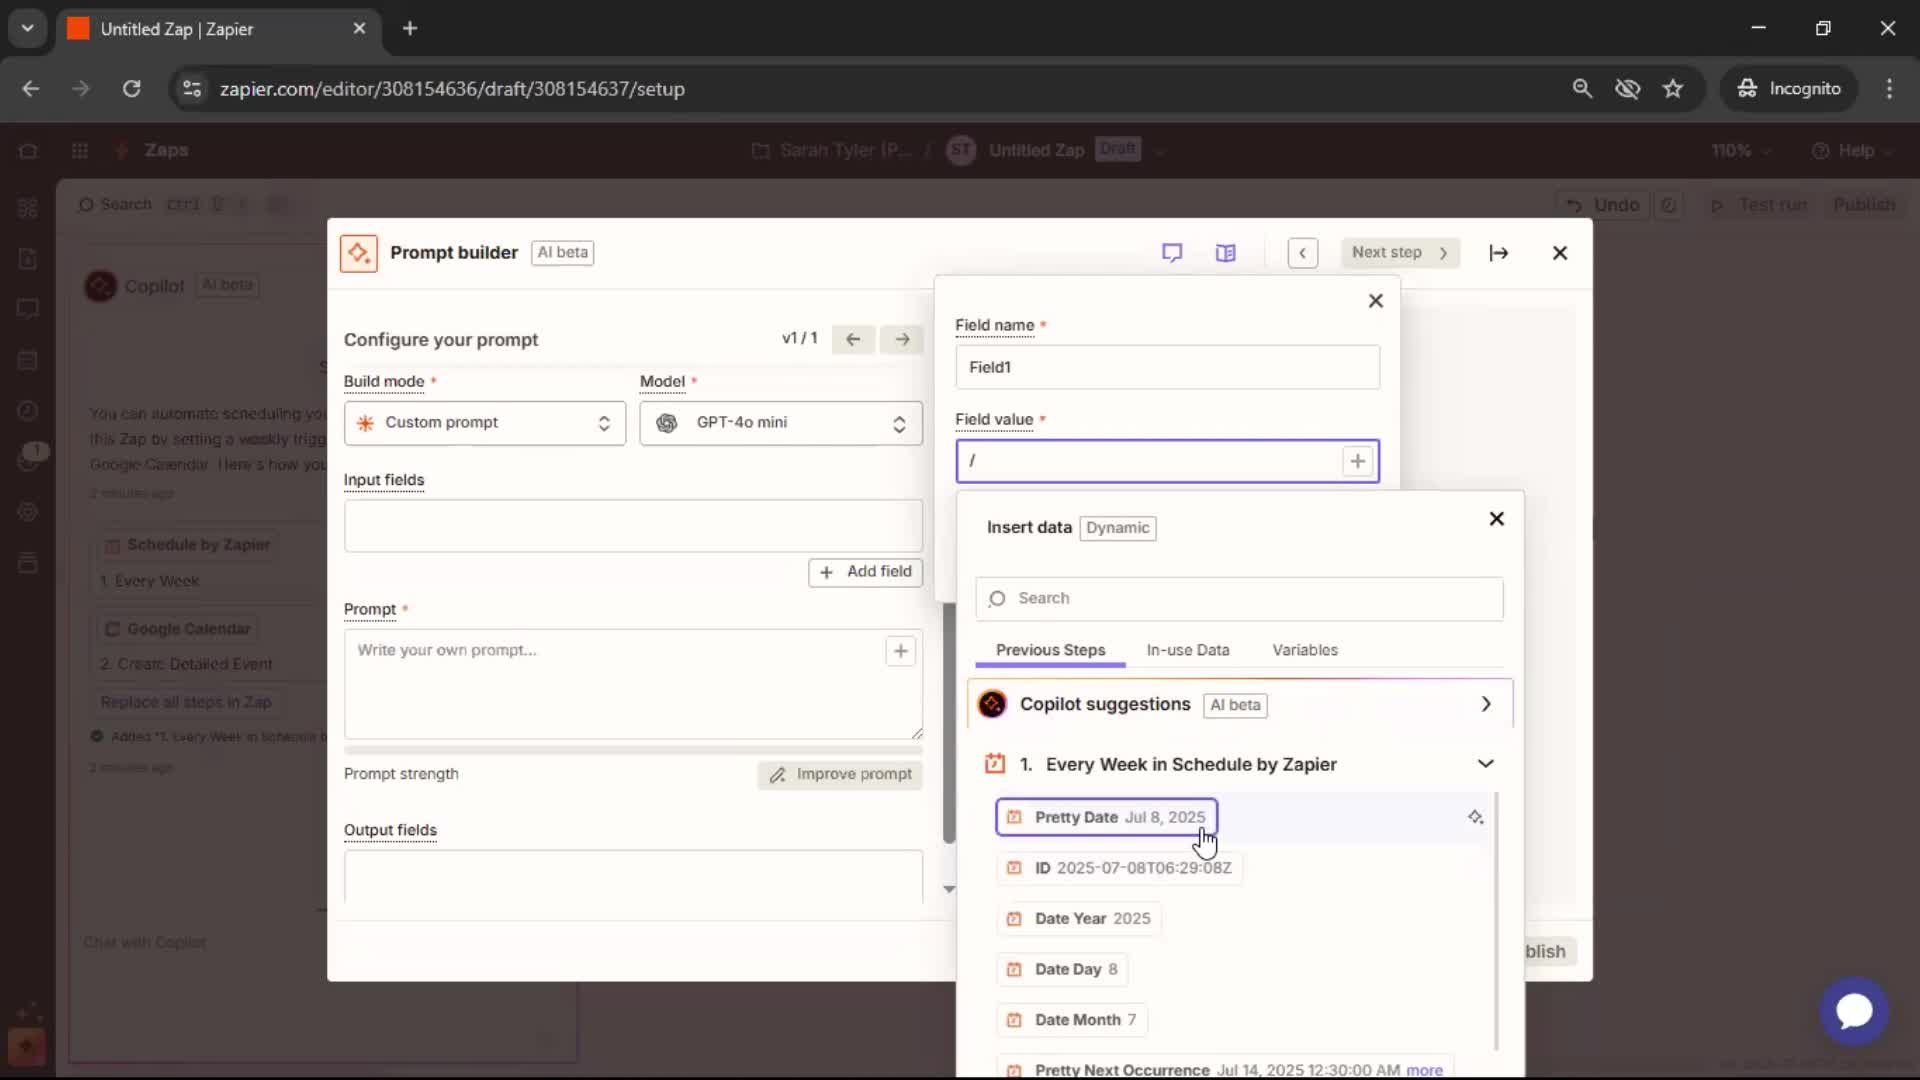The width and height of the screenshot is (1920, 1080).
Task: Click the Google Calendar Copilot chip
Action: 178,629
